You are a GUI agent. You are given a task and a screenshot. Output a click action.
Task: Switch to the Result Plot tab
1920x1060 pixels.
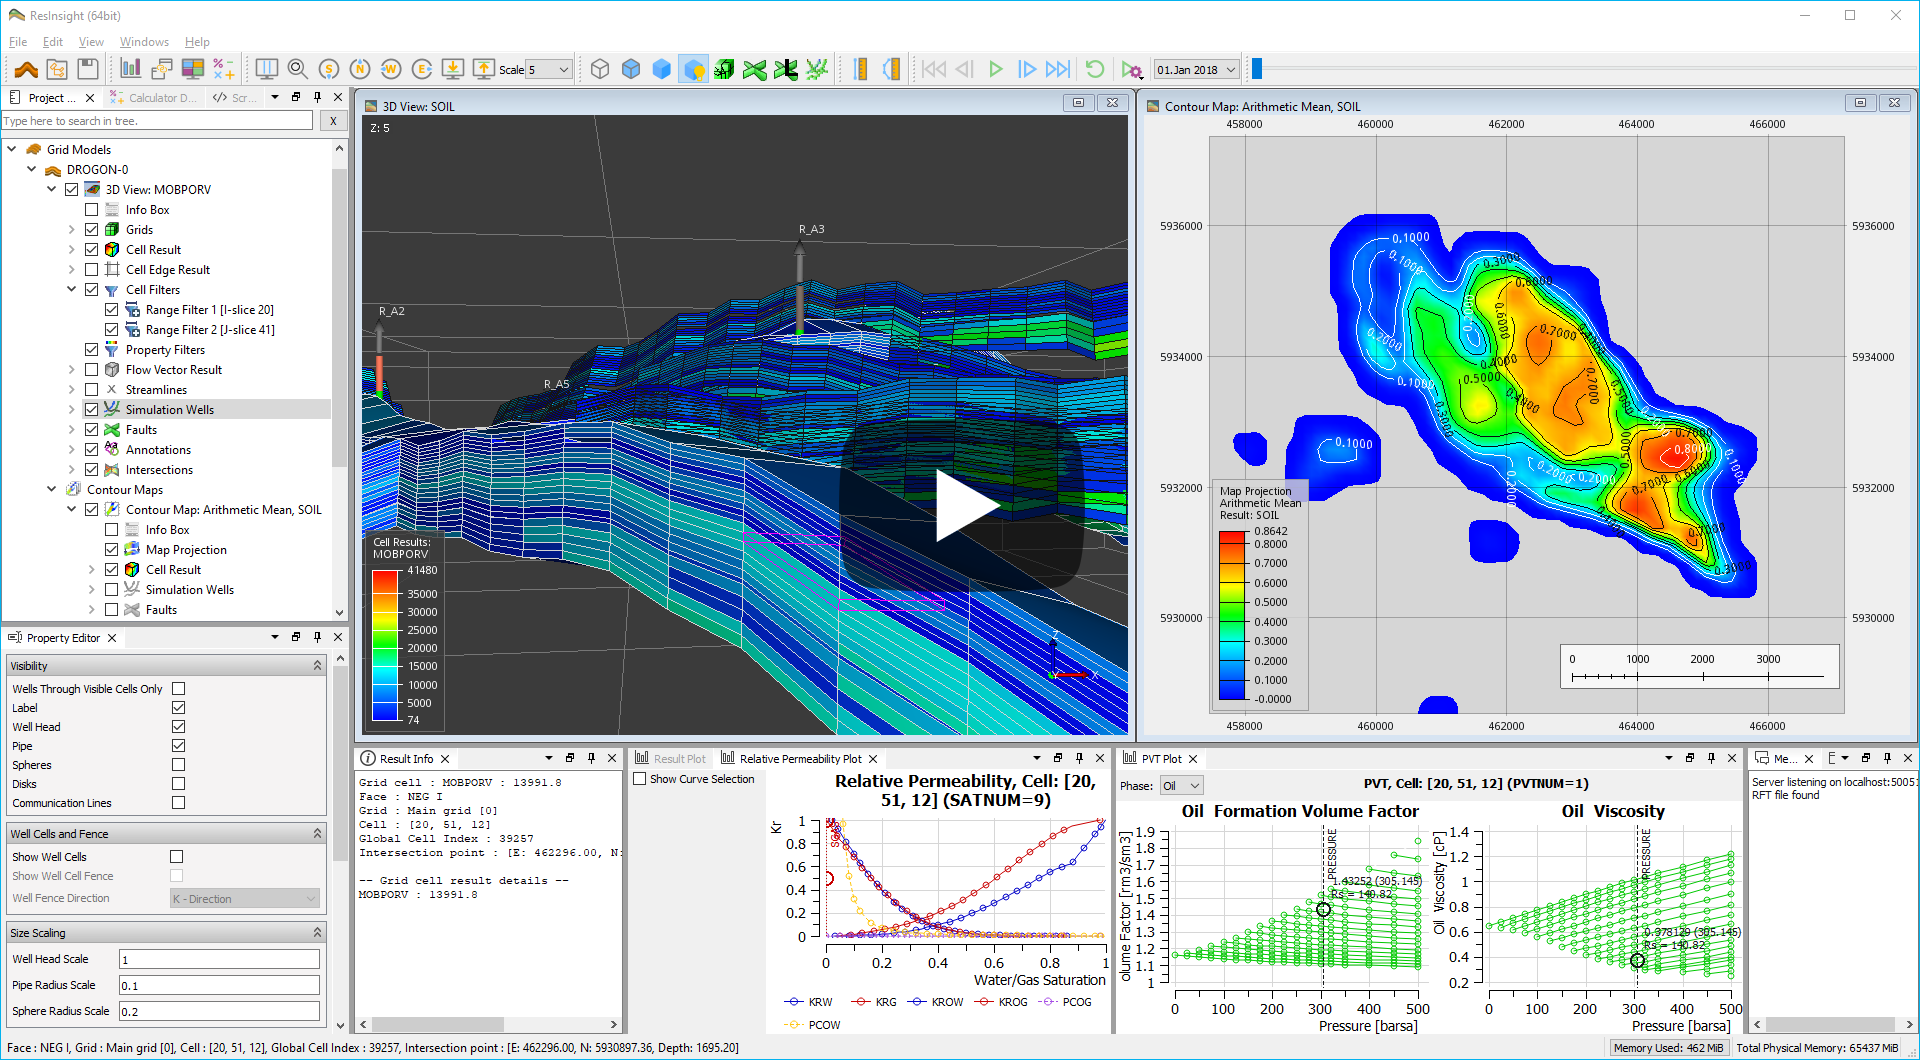pyautogui.click(x=678, y=759)
